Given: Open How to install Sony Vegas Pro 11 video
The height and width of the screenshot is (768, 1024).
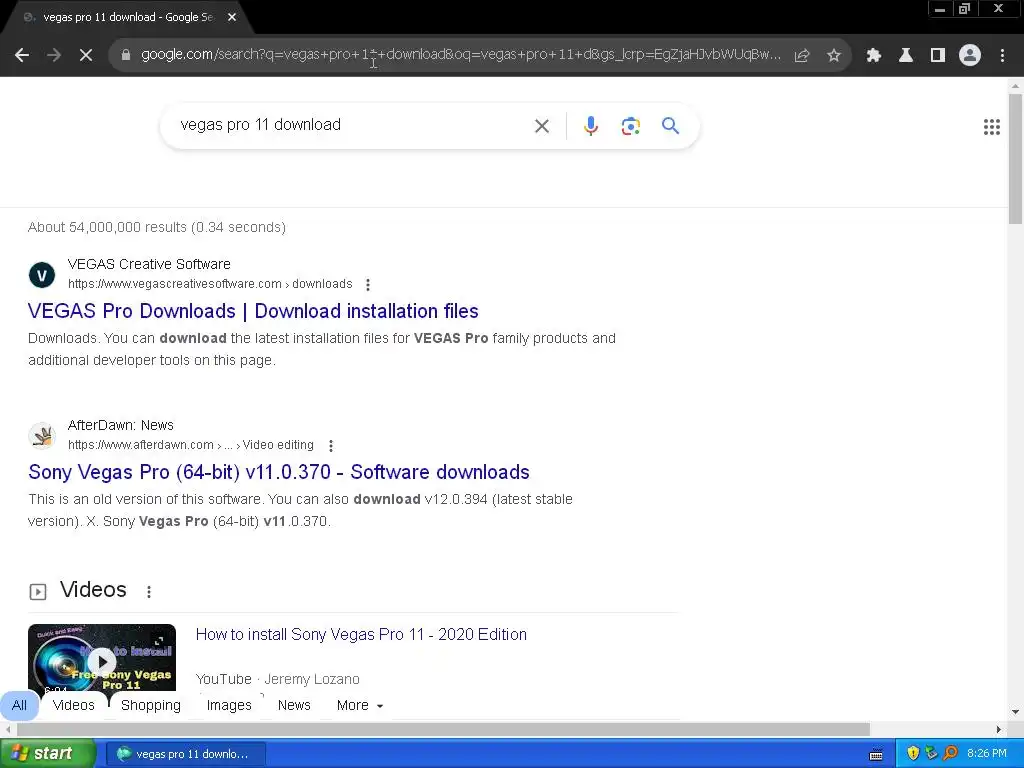Looking at the screenshot, I should coord(361,634).
